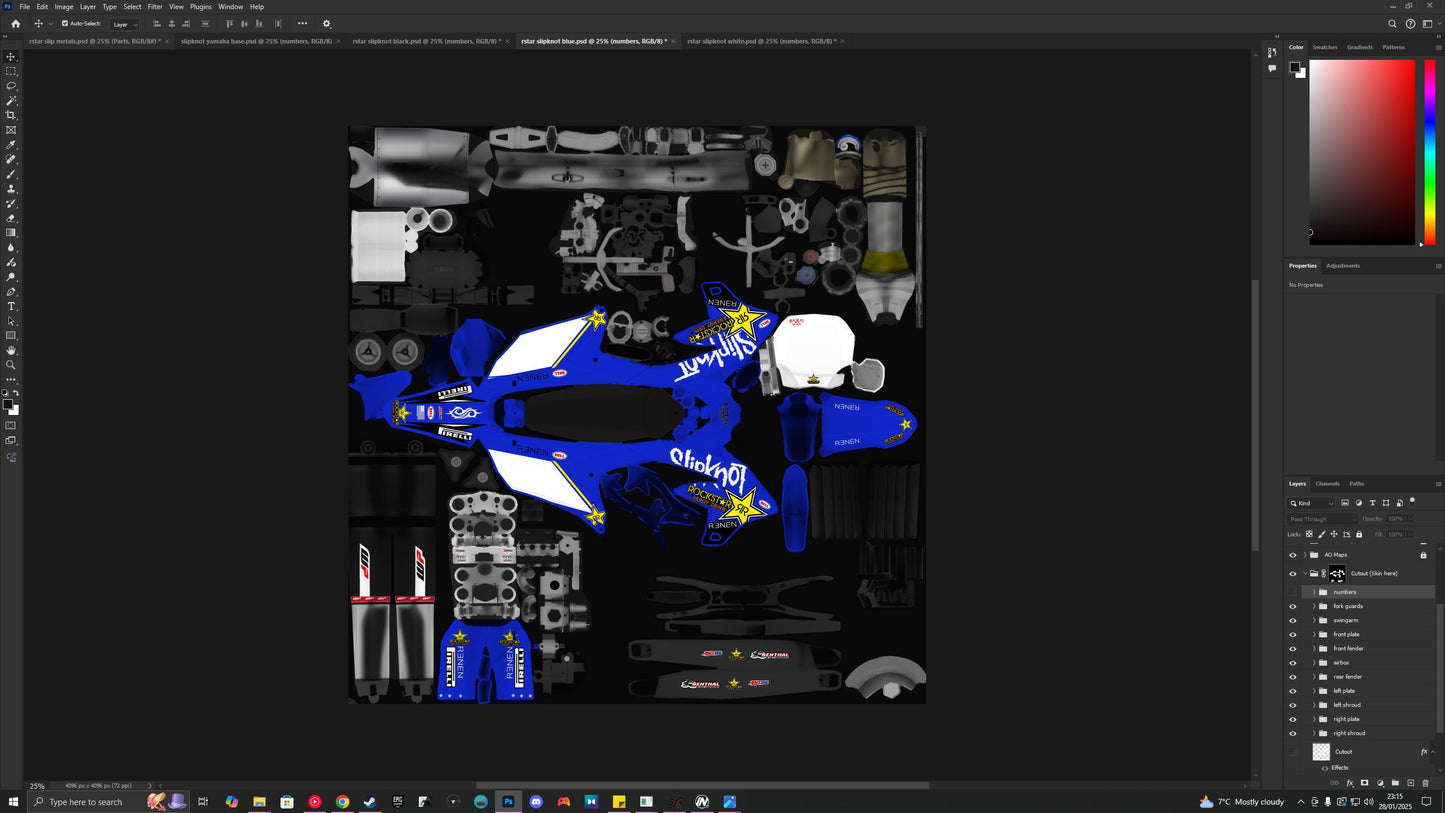The width and height of the screenshot is (1445, 813).
Task: Delete layer with trash icon
Action: point(1426,783)
